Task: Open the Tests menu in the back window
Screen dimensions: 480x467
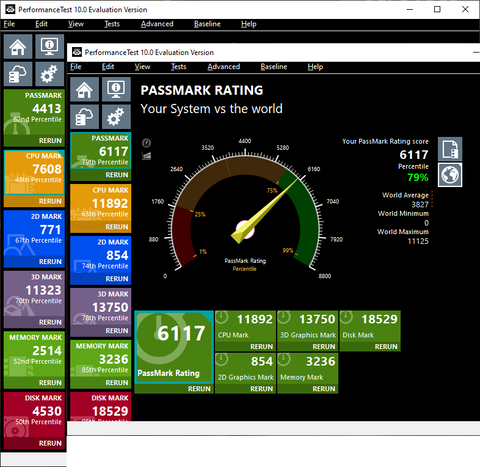Action: click(112, 24)
